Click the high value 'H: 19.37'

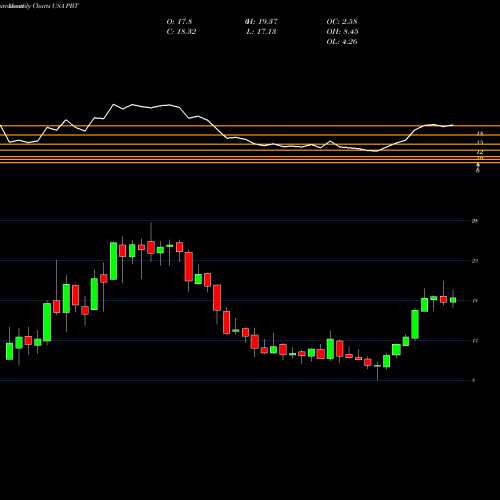click(x=262, y=22)
